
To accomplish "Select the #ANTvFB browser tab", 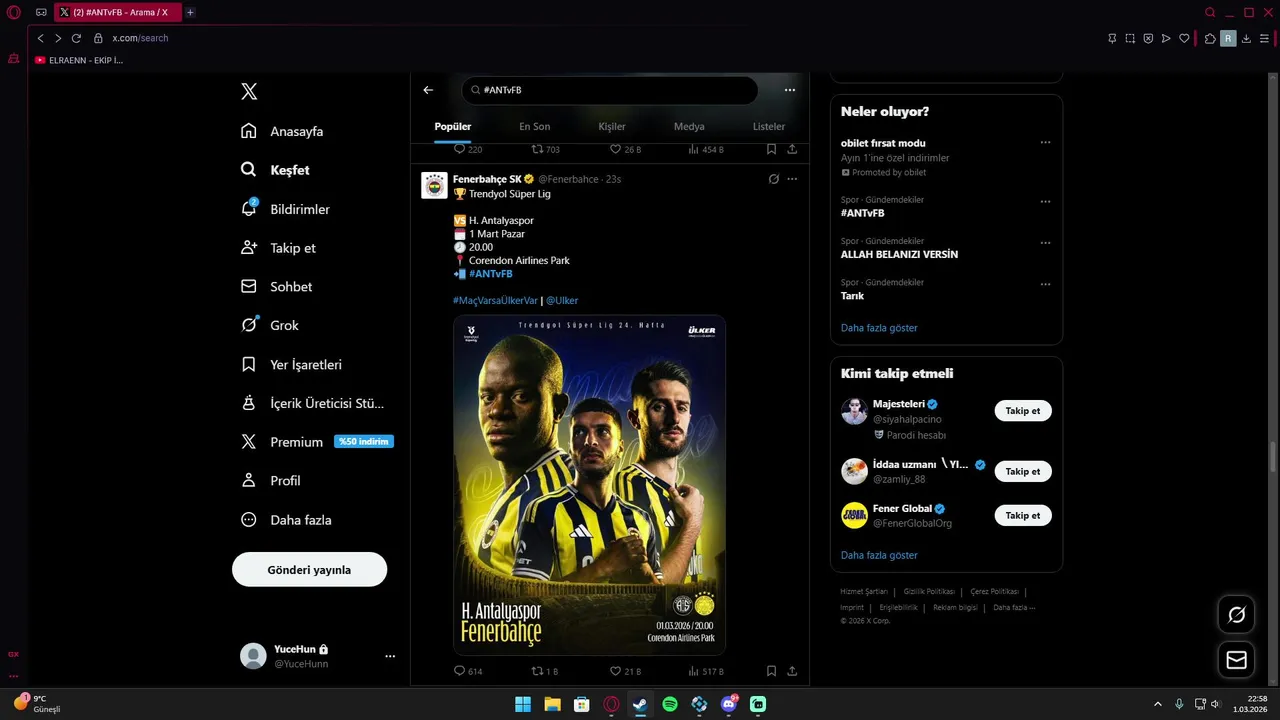I will click(x=116, y=12).
